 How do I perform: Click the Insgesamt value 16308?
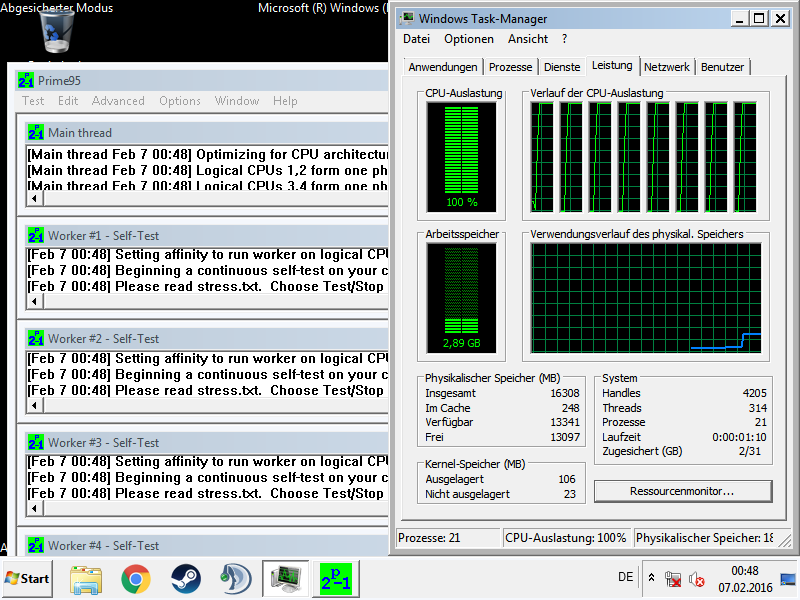[x=565, y=393]
